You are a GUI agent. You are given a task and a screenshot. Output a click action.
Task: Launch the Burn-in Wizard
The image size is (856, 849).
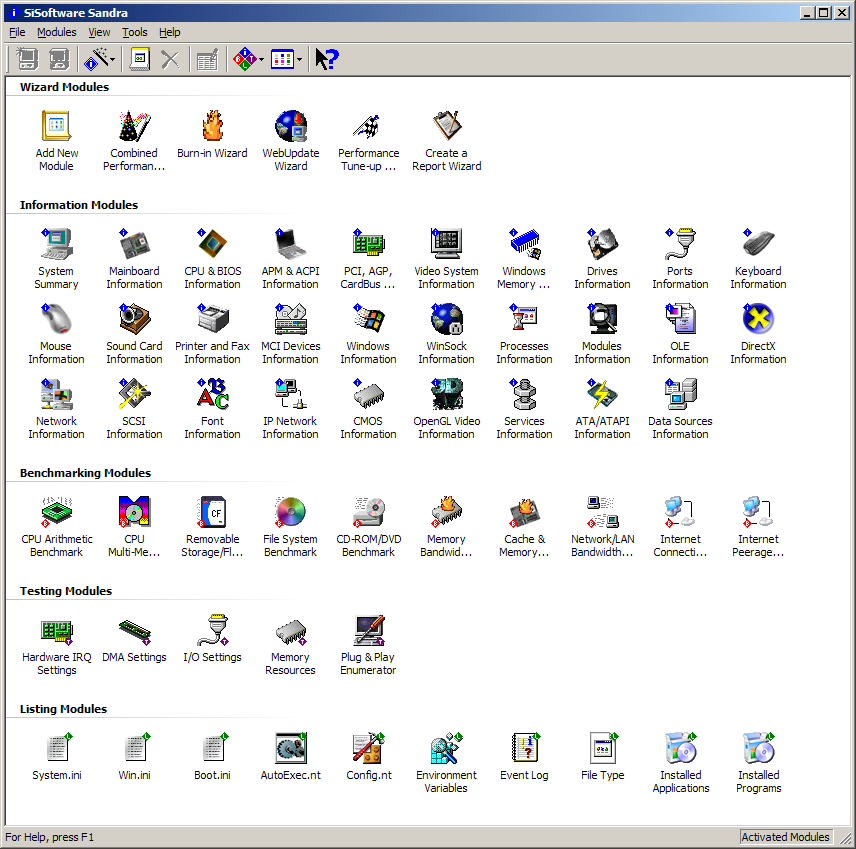coord(212,134)
